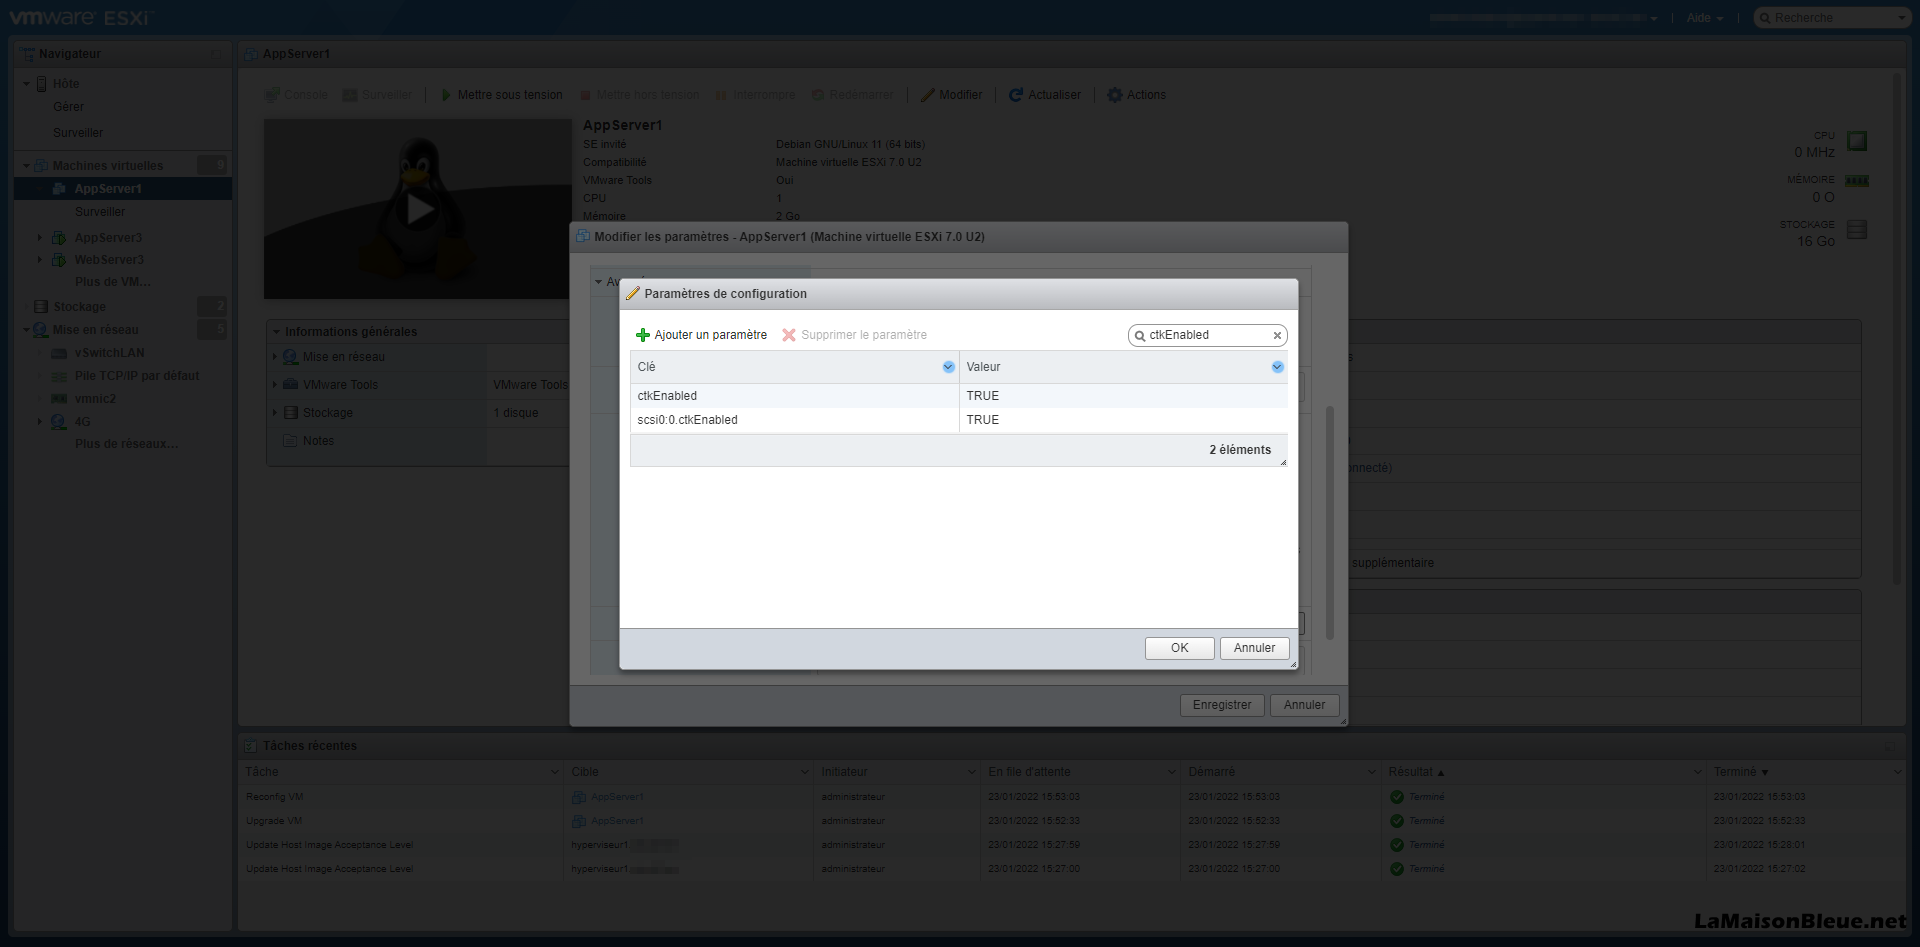Click Annuler in Paramètres de configuration dialog

pos(1254,648)
